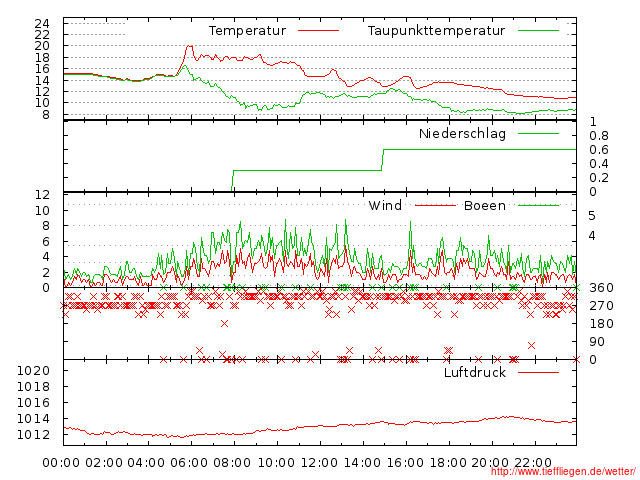Click the 360 wind direction axis value
The width and height of the screenshot is (640, 480).
click(x=601, y=288)
